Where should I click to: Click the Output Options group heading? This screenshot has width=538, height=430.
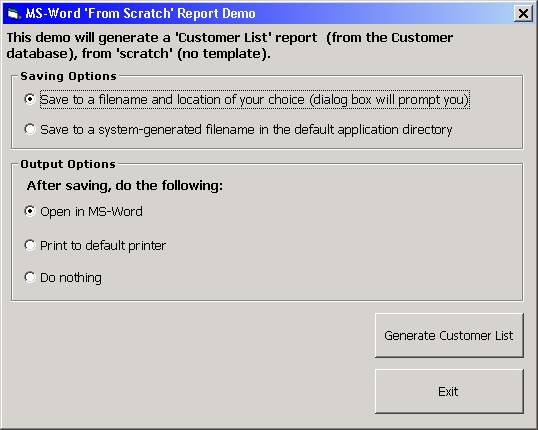coord(68,164)
